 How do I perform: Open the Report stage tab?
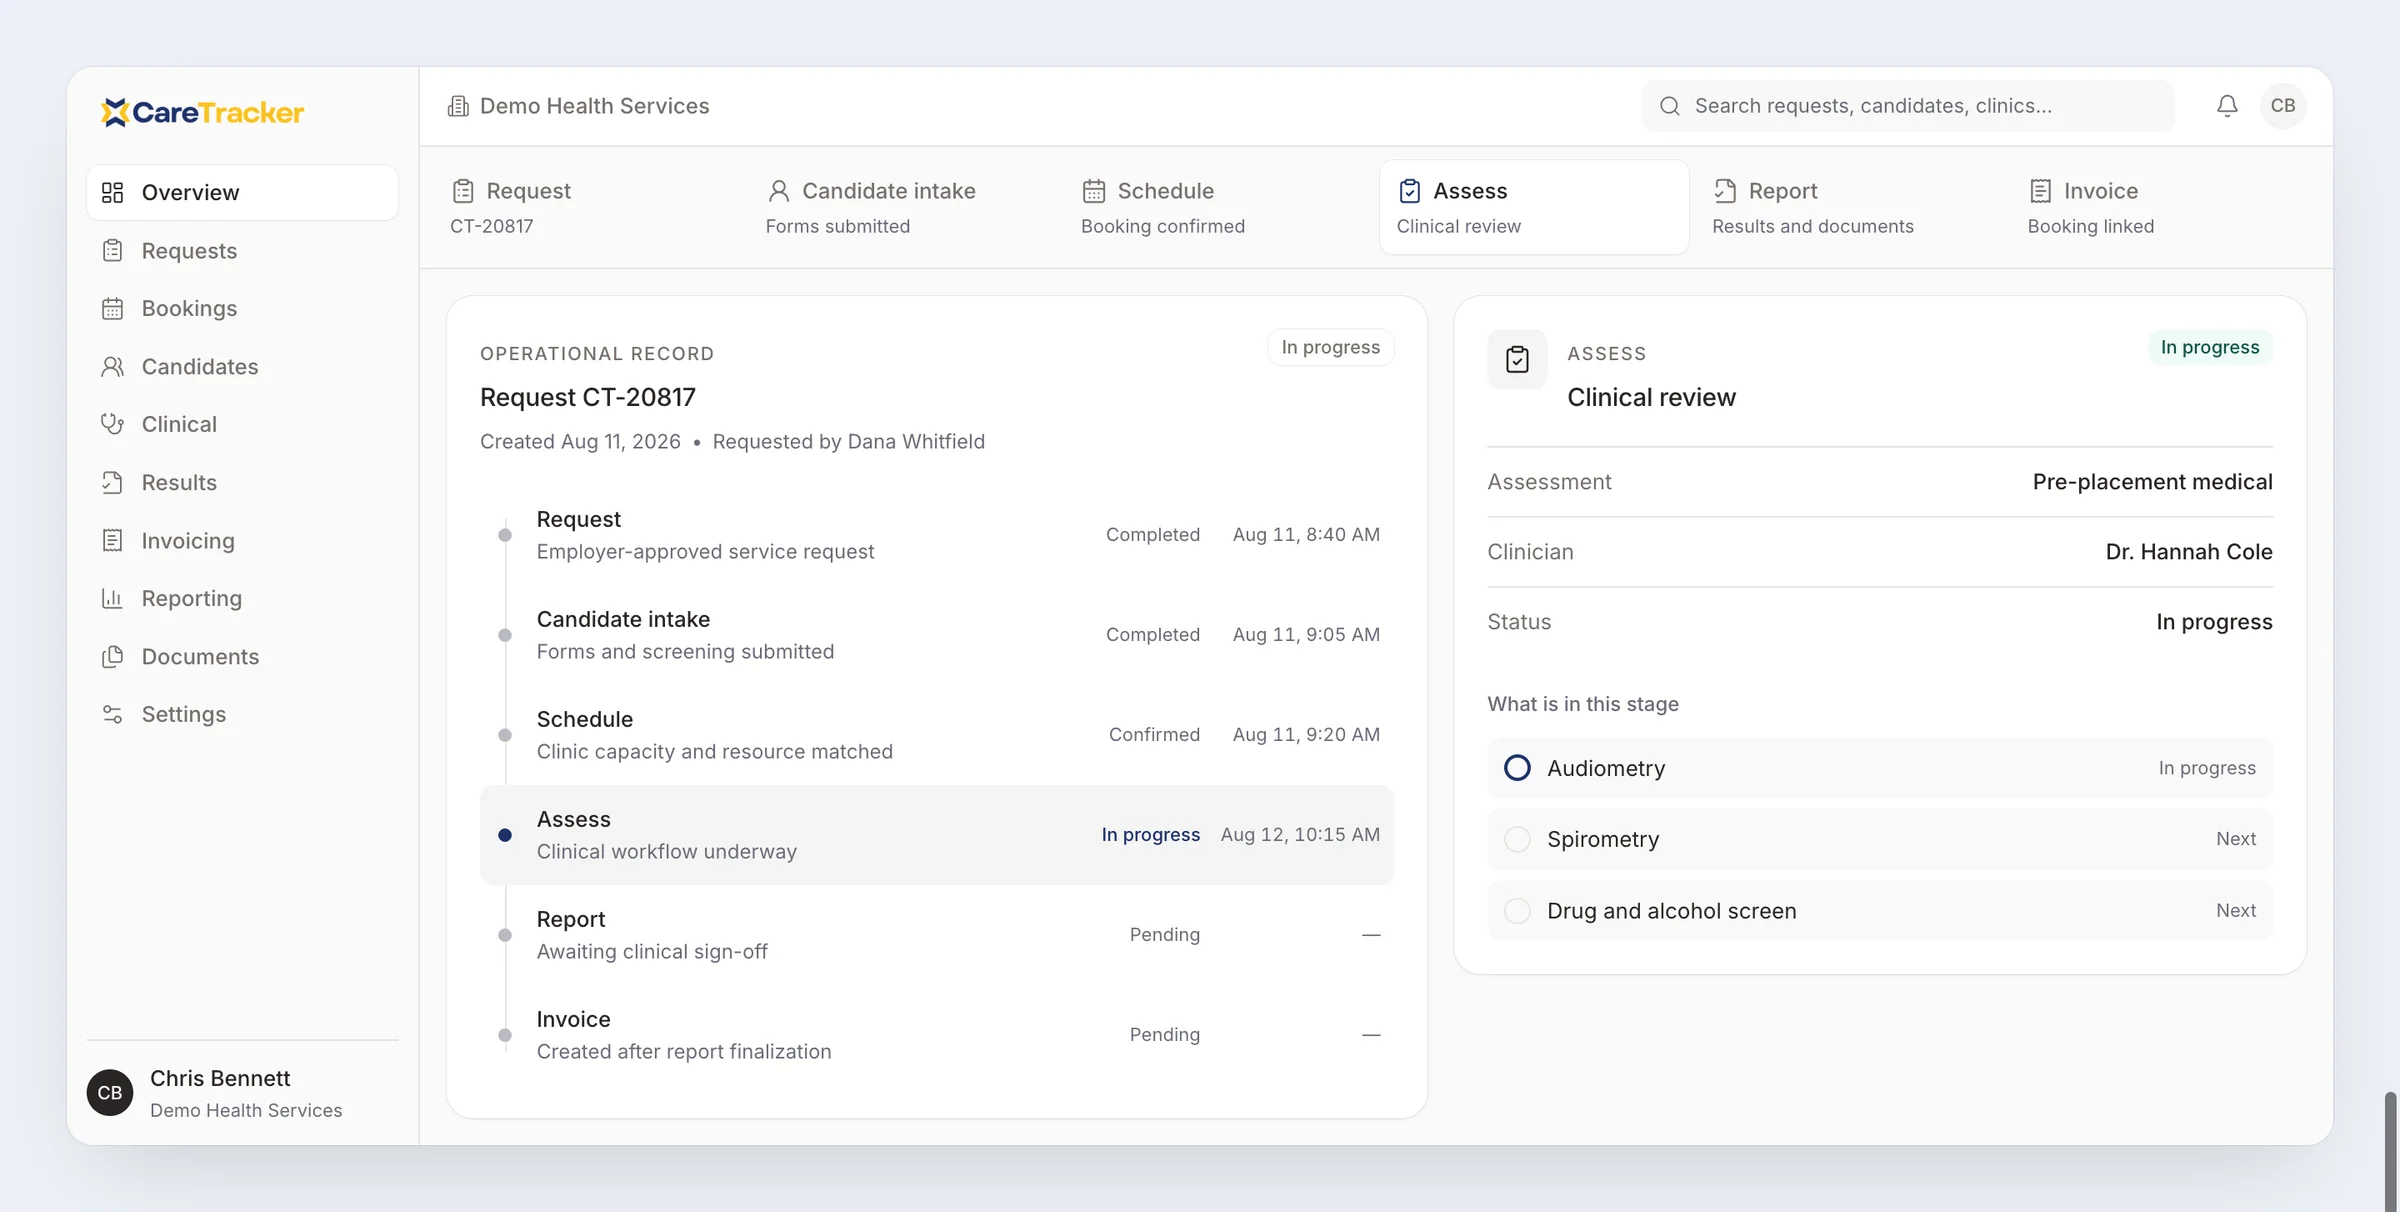1851,207
